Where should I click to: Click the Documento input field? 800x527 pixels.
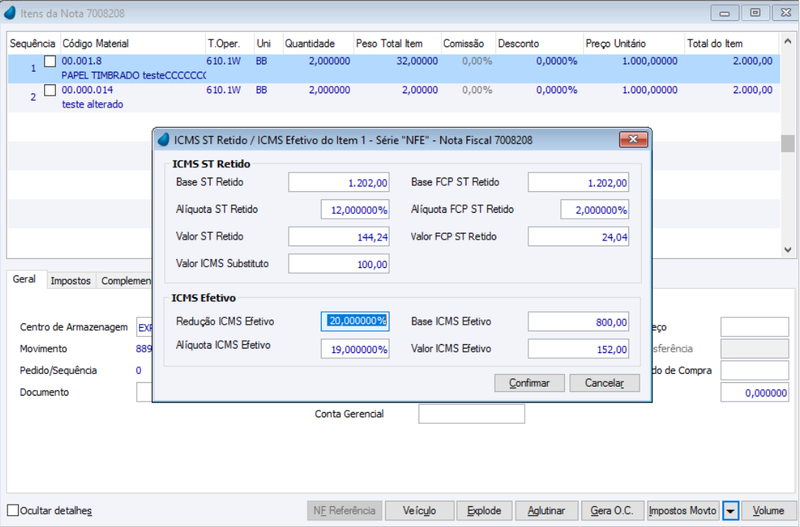pyautogui.click(x=144, y=392)
